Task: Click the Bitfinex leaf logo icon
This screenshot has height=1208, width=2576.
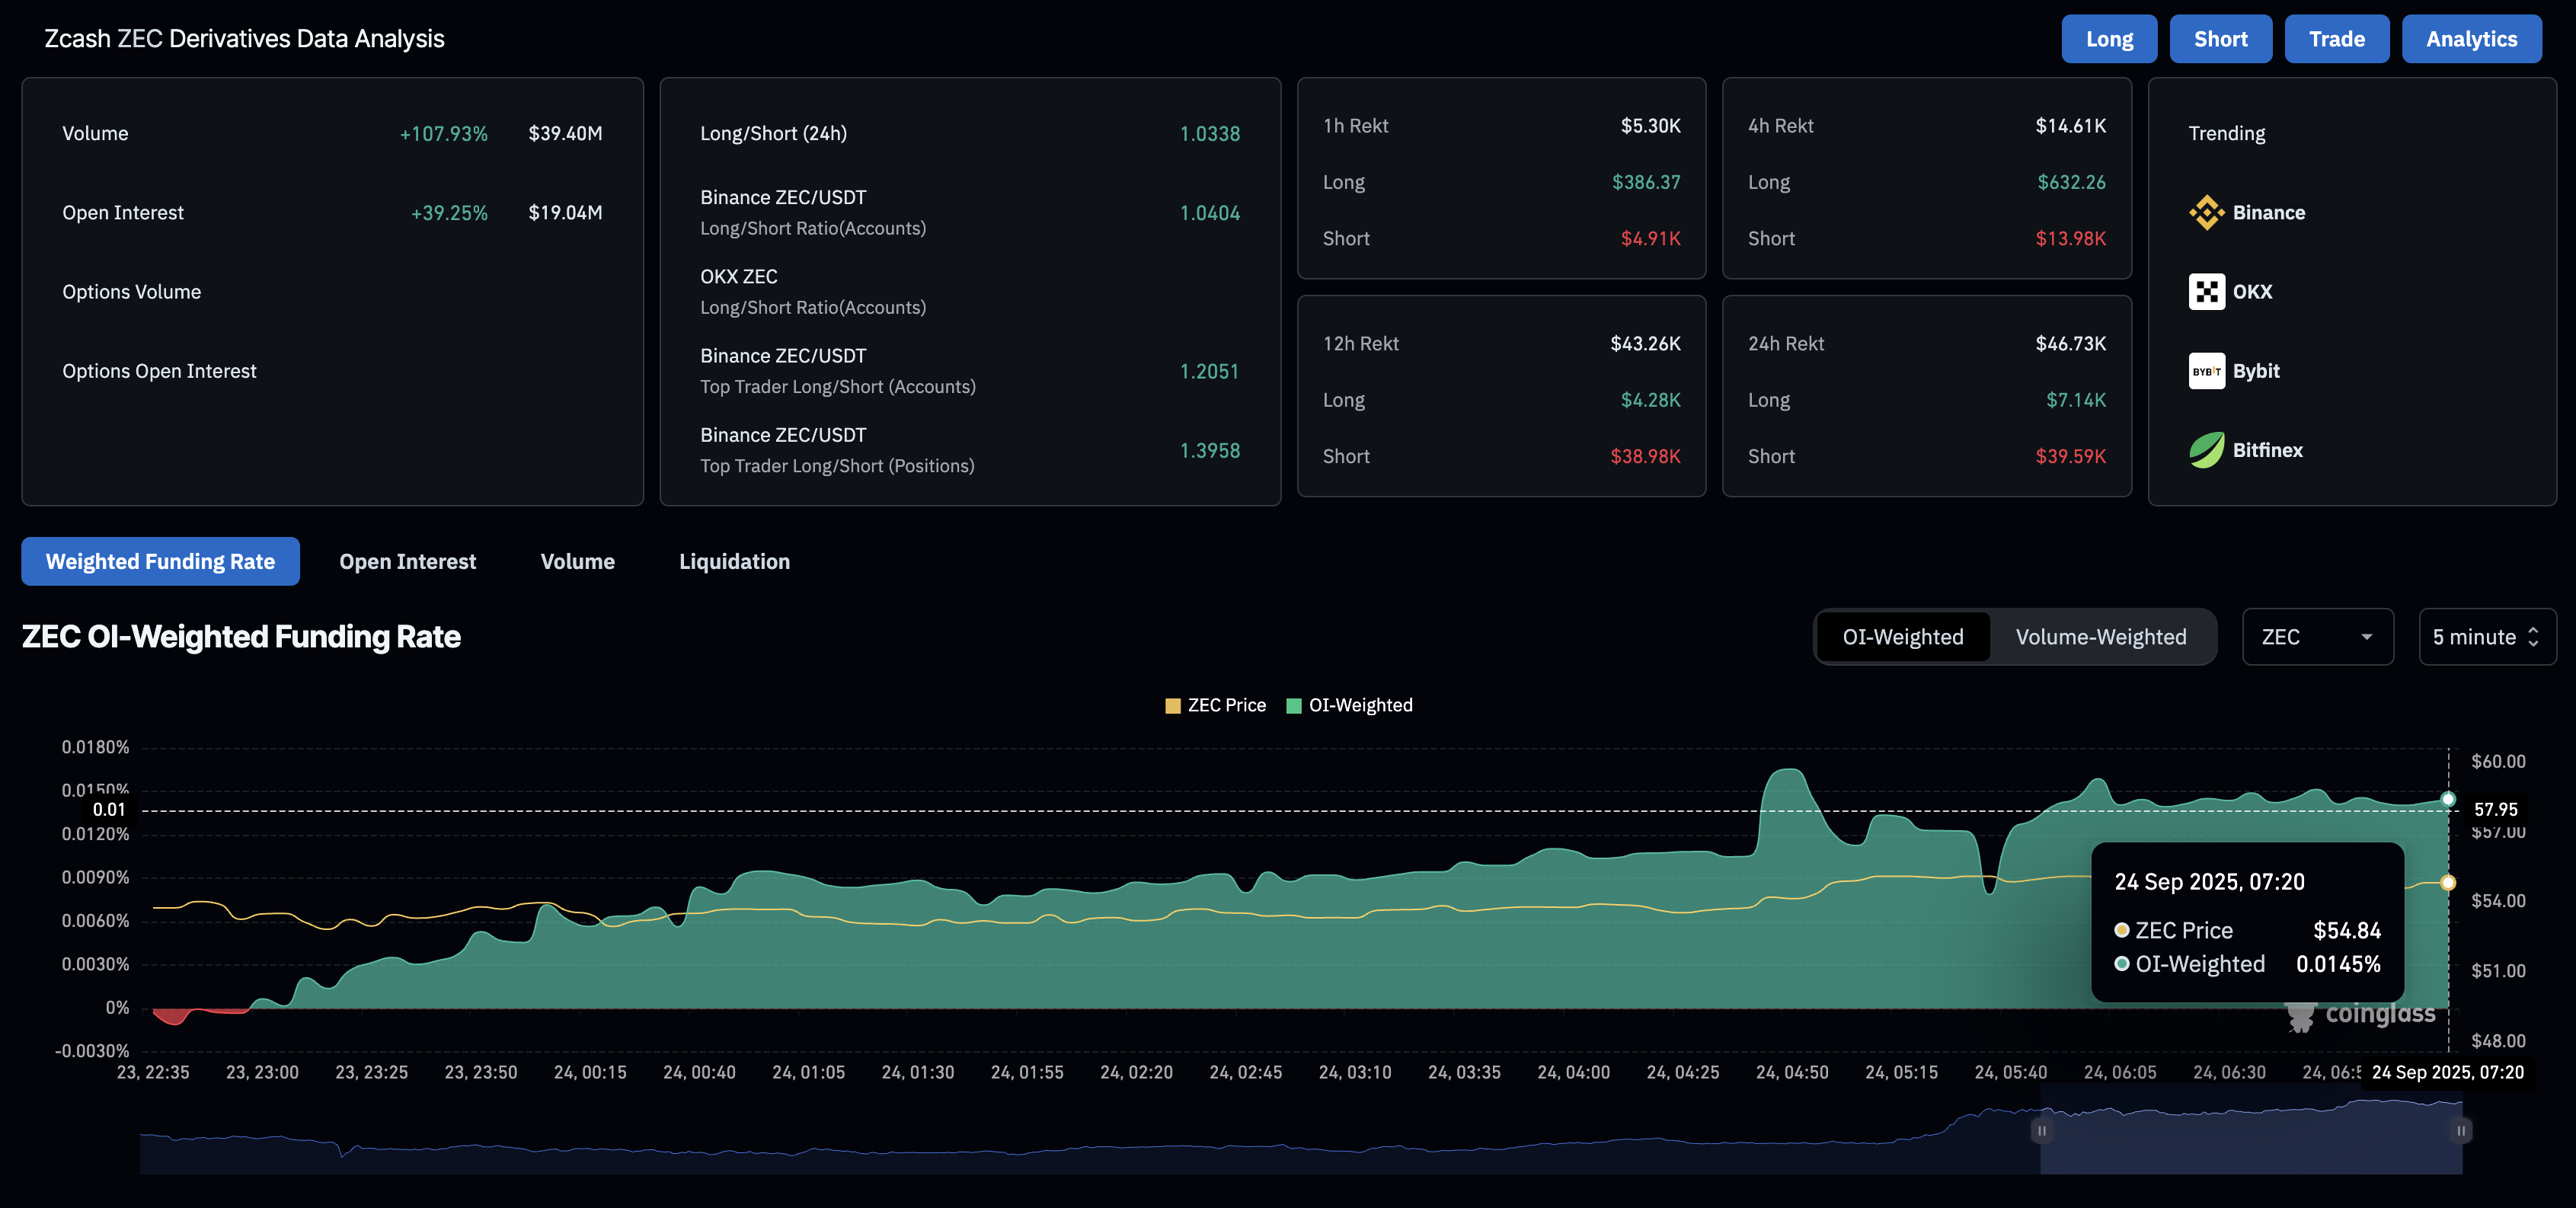Action: coord(2206,450)
